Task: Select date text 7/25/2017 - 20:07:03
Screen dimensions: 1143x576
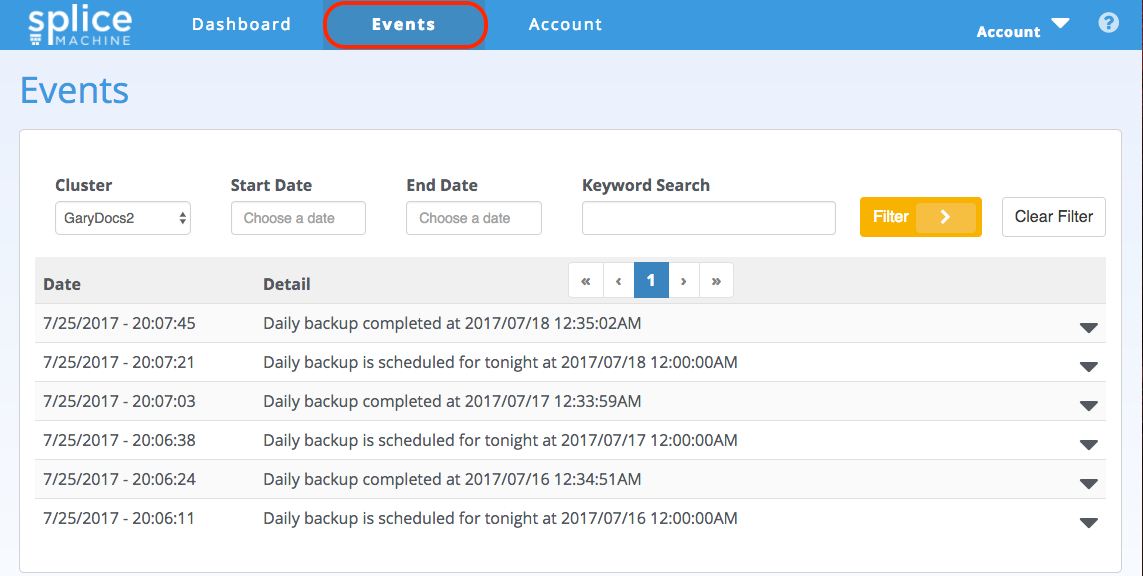Action: 120,401
